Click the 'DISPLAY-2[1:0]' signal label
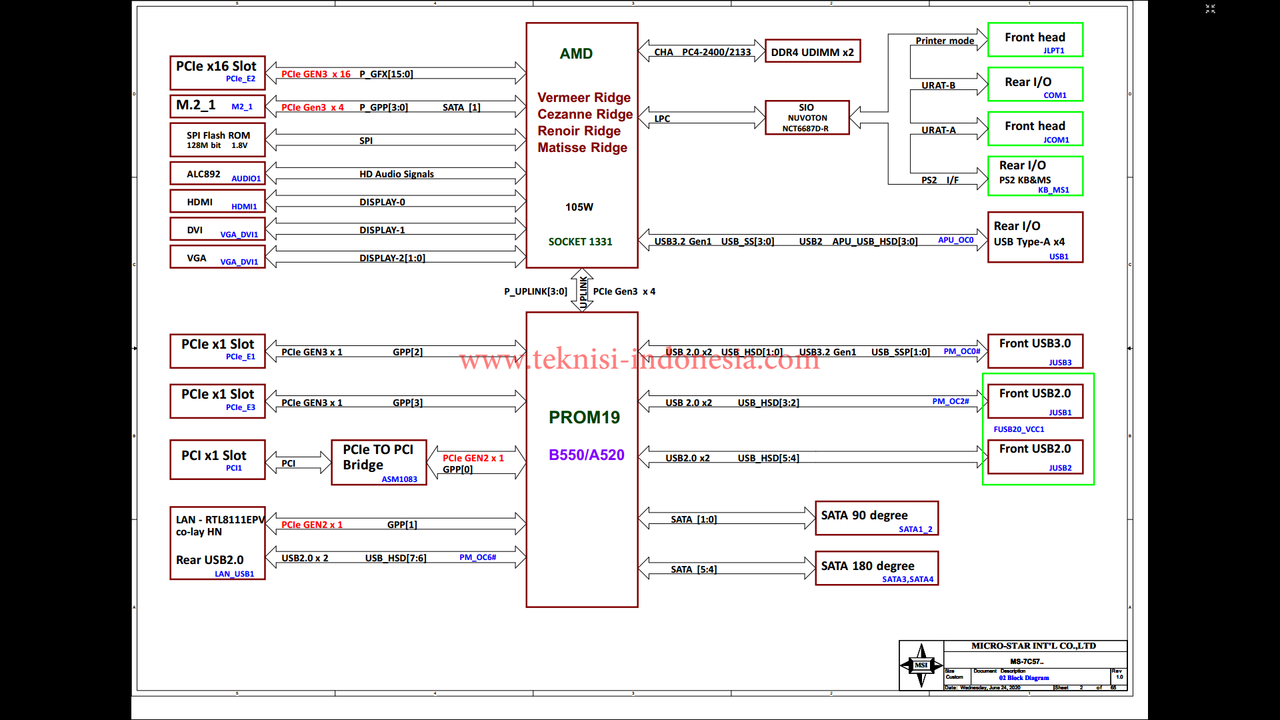The width and height of the screenshot is (1280, 720). click(392, 258)
